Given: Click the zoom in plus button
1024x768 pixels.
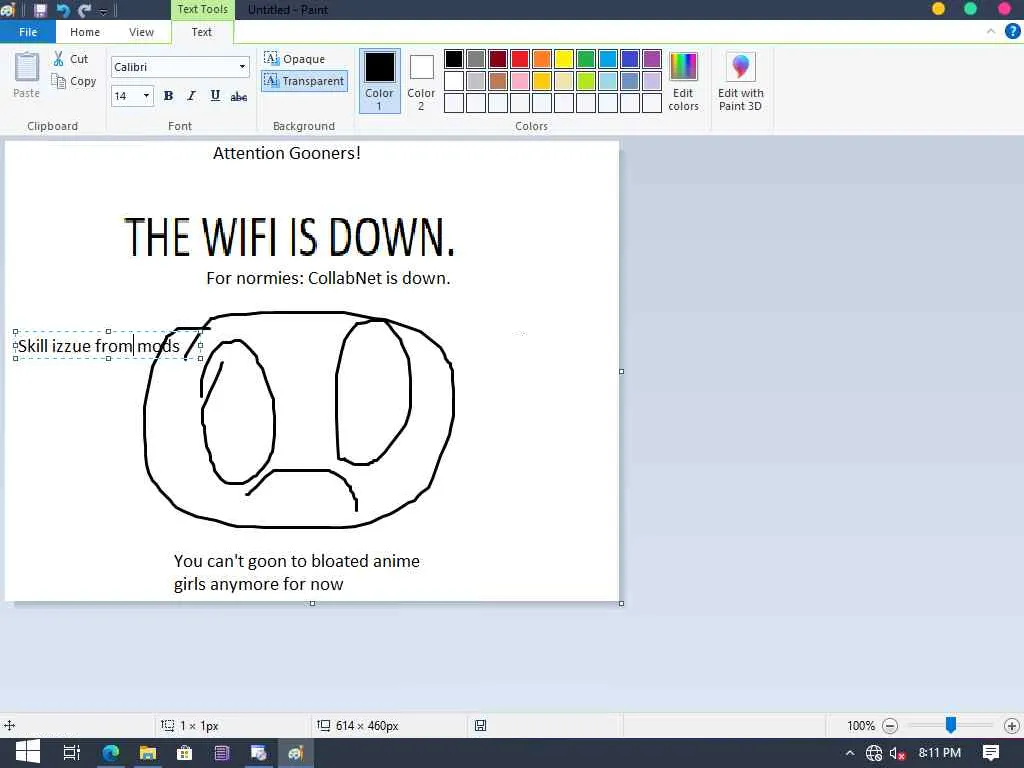Looking at the screenshot, I should tap(1011, 726).
